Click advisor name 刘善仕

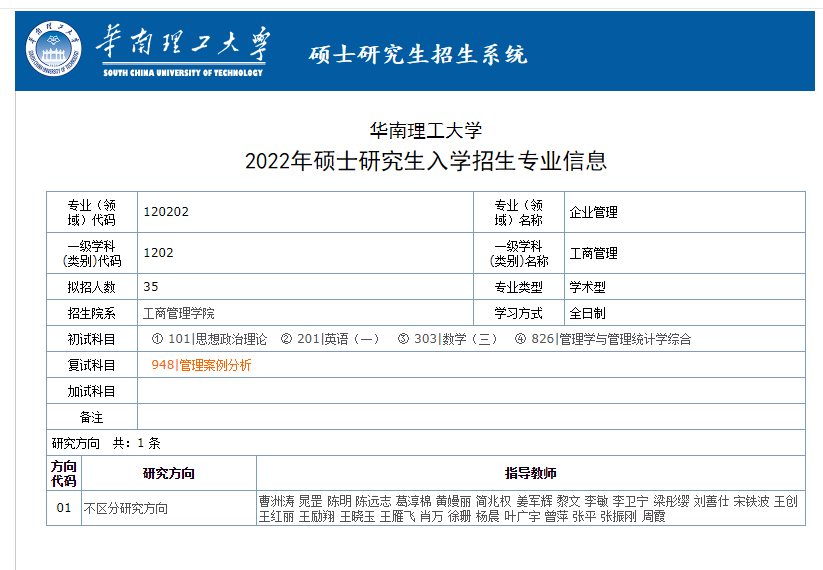tap(711, 501)
